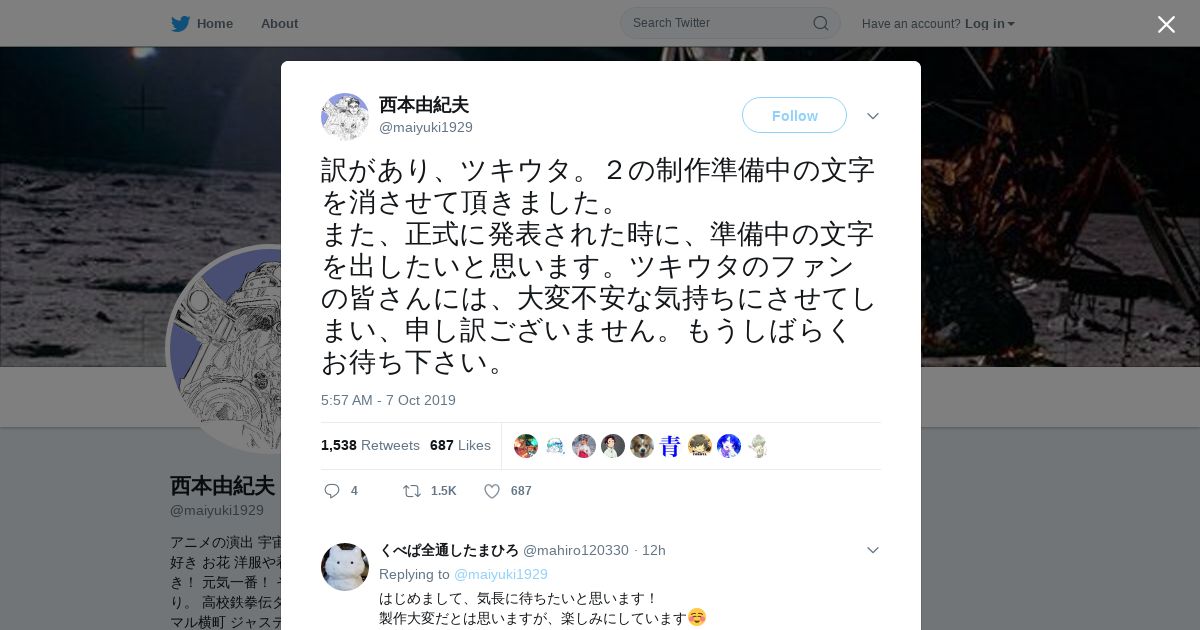This screenshot has width=1200, height=630.
Task: View the 687 Likes list
Action: tap(460, 445)
